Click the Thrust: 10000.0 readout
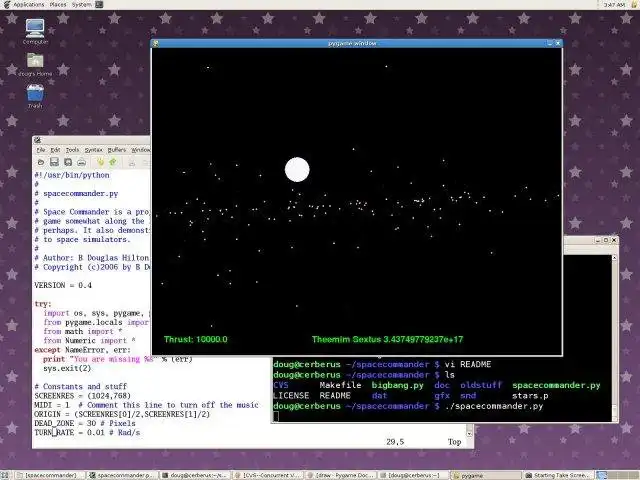This screenshot has width=640, height=480. tap(196, 339)
